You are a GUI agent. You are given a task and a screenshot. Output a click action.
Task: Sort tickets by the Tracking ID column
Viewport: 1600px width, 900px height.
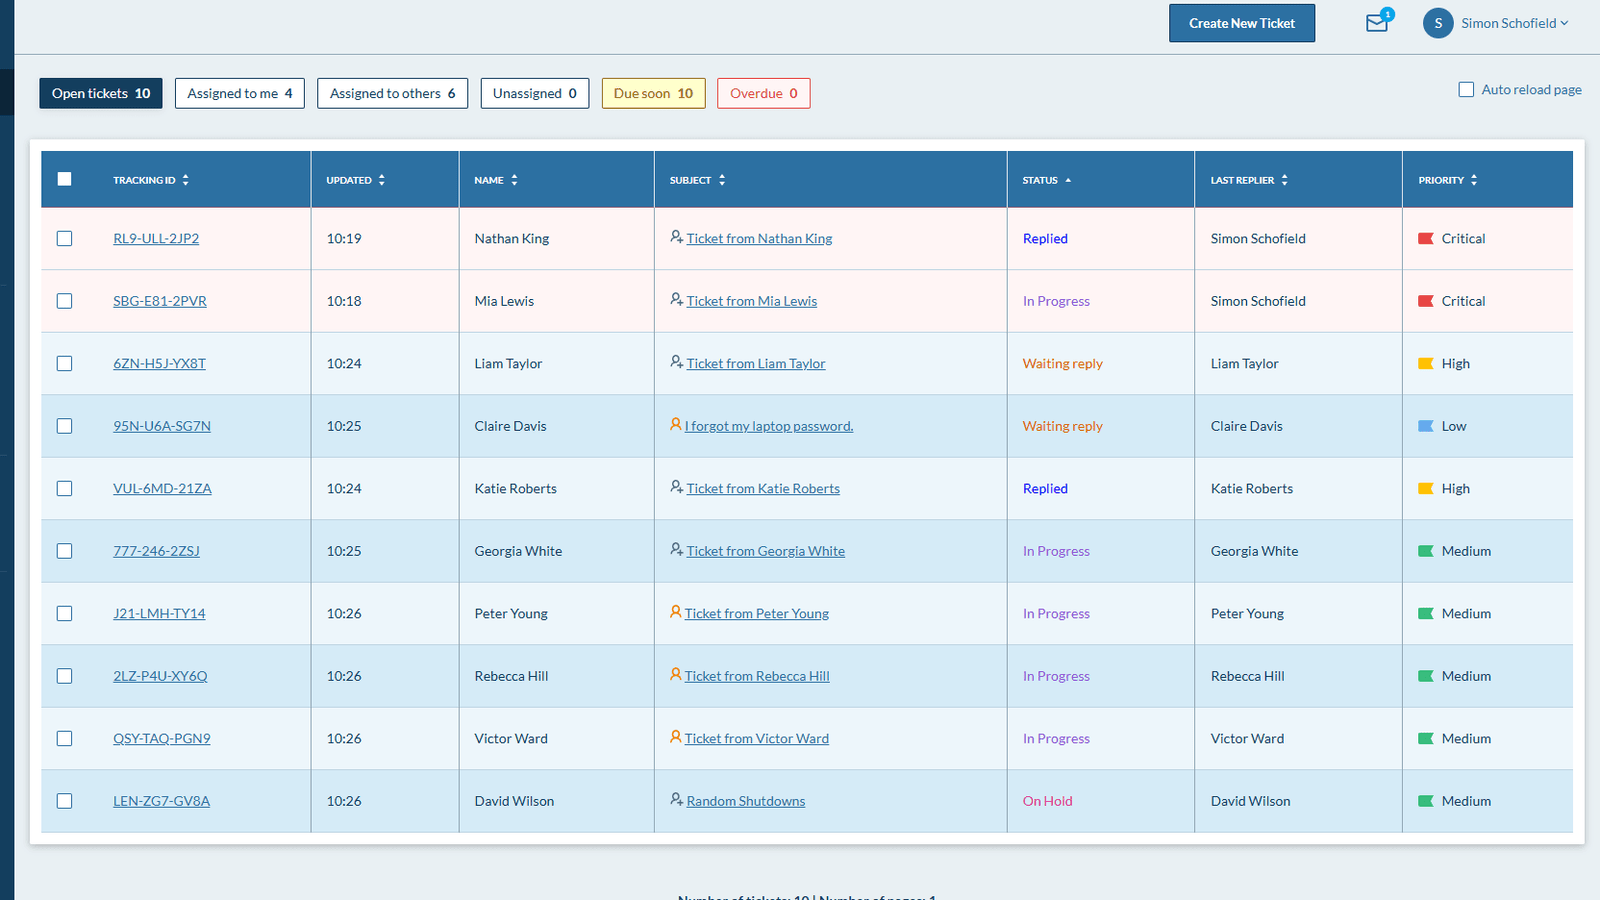pyautogui.click(x=150, y=180)
